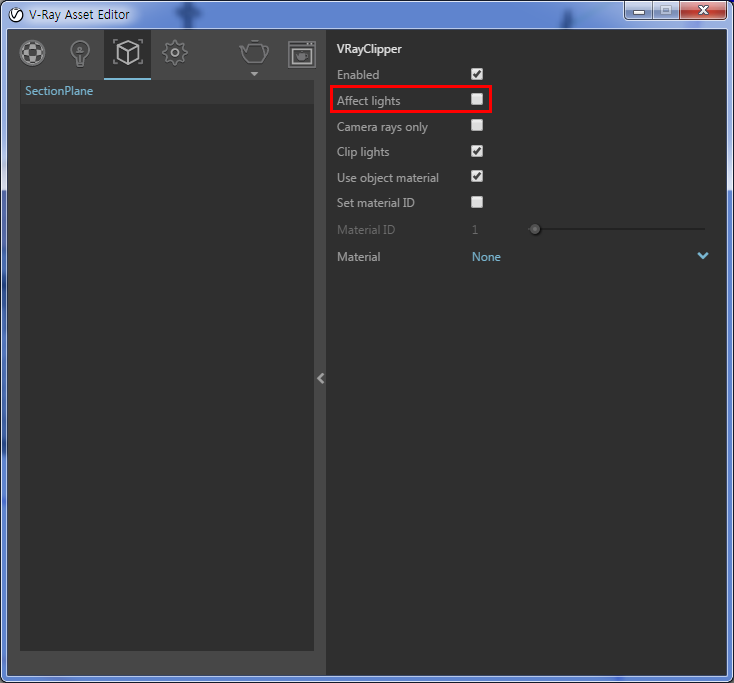
Task: Click the V-Ray logo in title bar
Action: 16,15
